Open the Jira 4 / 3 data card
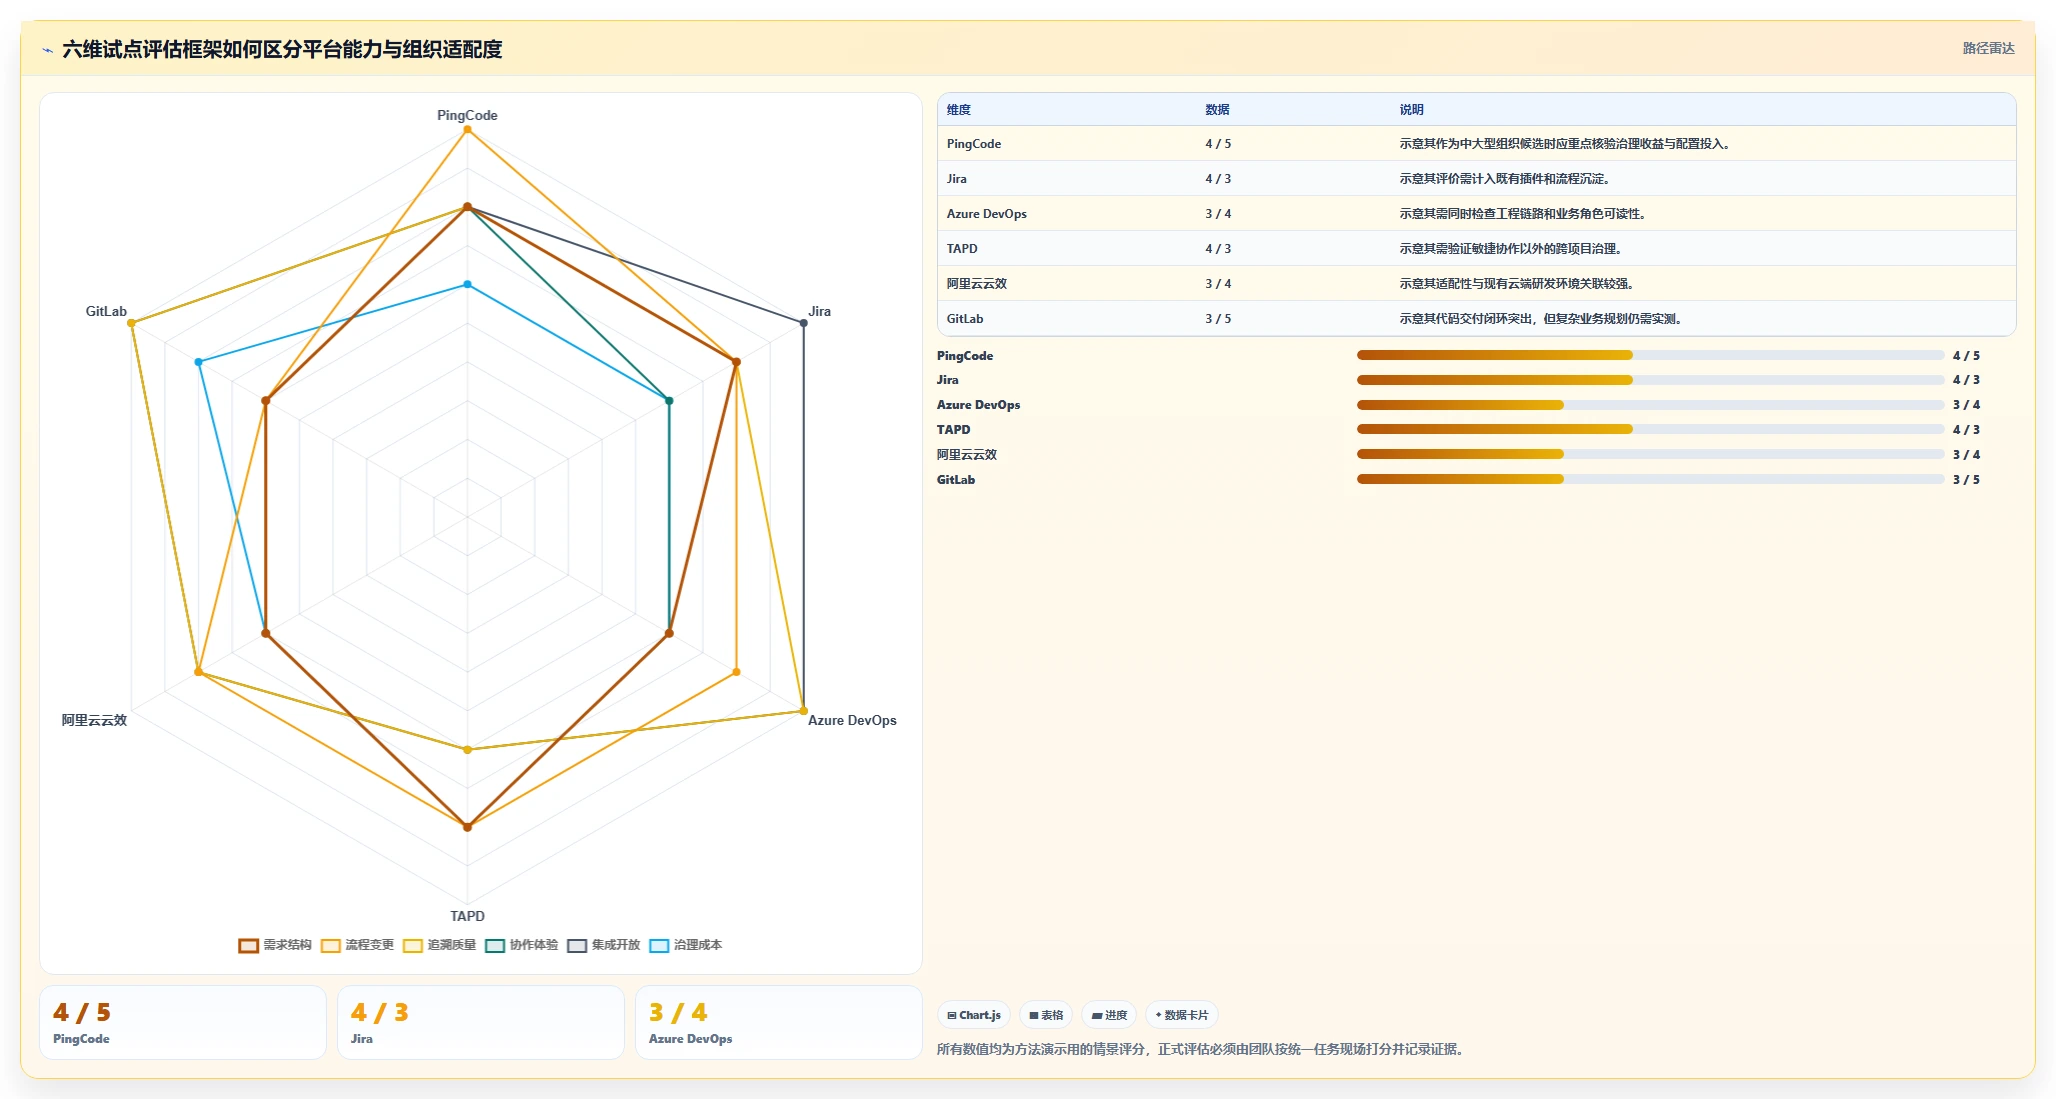2056x1099 pixels. point(481,1023)
